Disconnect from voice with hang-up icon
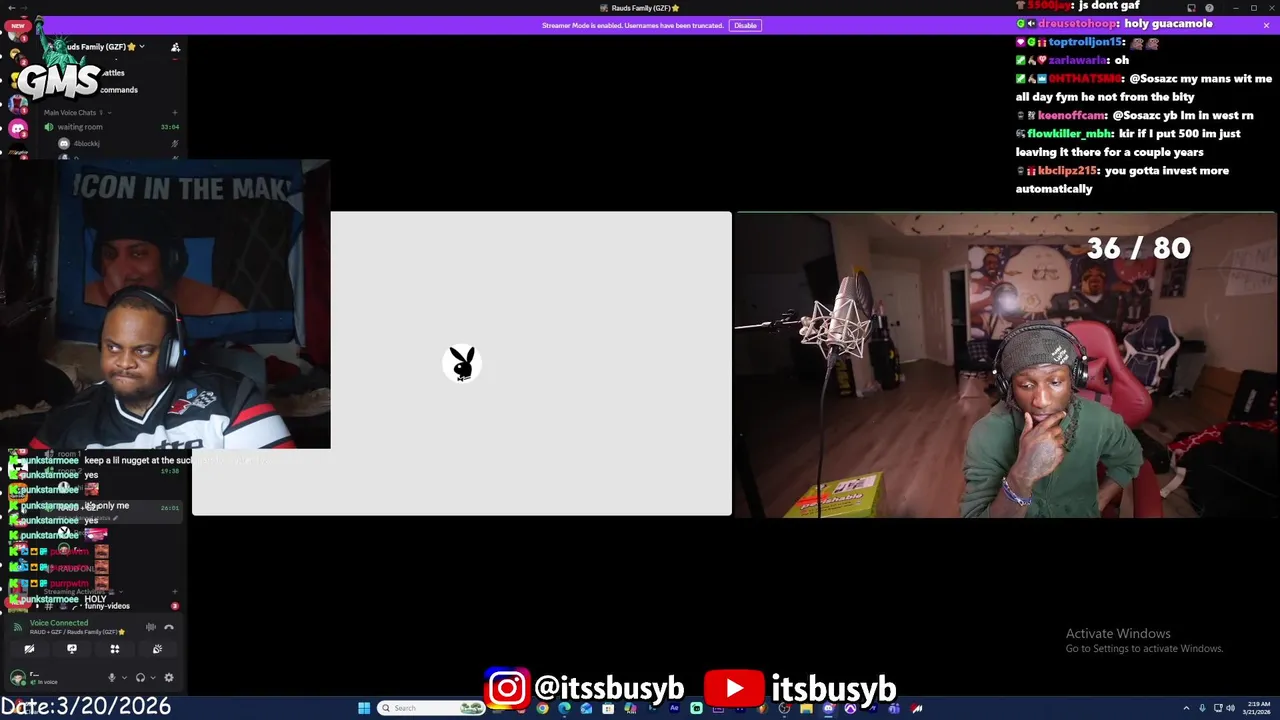1280x720 pixels. (x=169, y=627)
